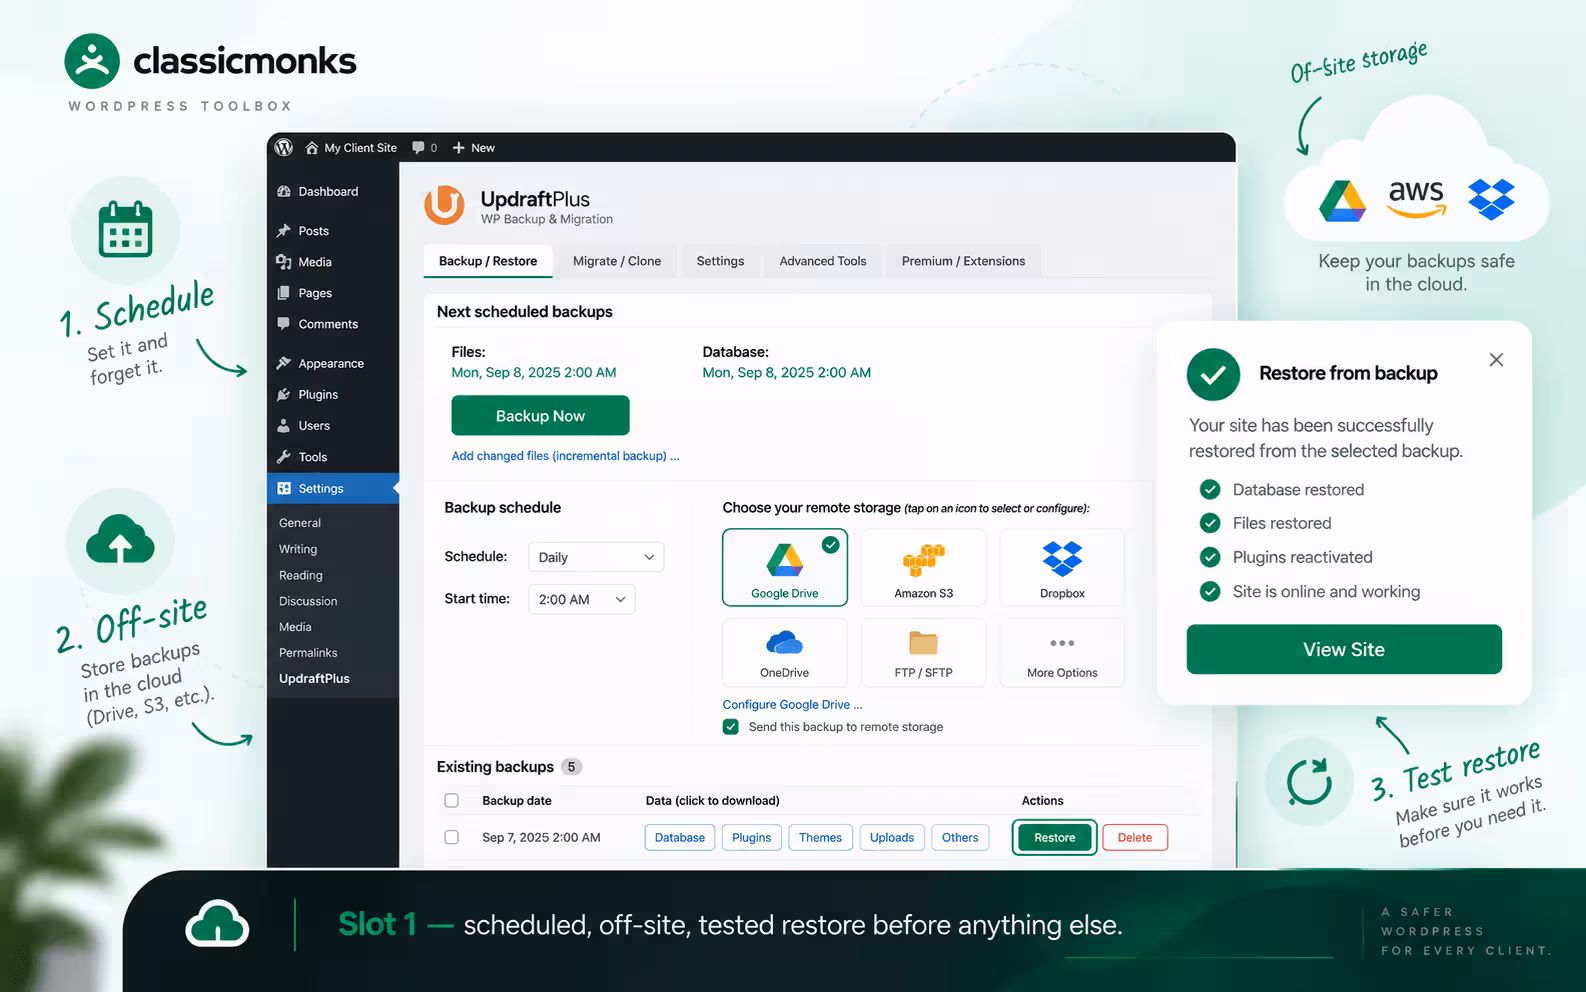Click the WordPress logo in admin bar
1586x992 pixels.
284,147
